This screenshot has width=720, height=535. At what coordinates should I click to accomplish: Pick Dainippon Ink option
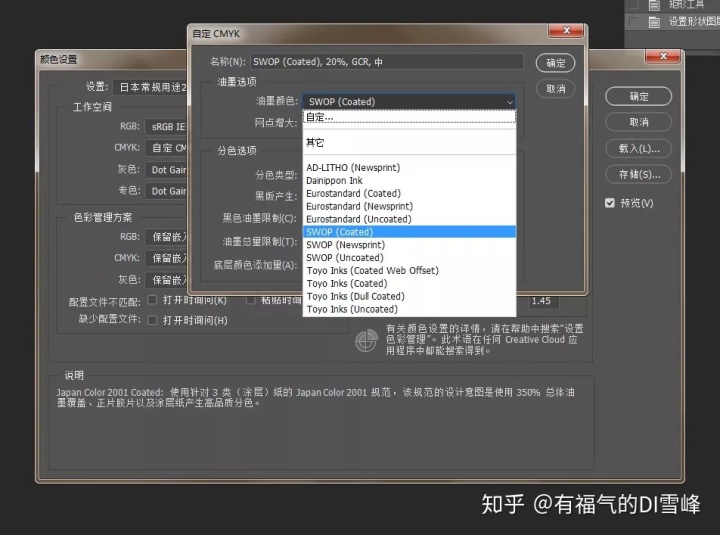coord(409,180)
